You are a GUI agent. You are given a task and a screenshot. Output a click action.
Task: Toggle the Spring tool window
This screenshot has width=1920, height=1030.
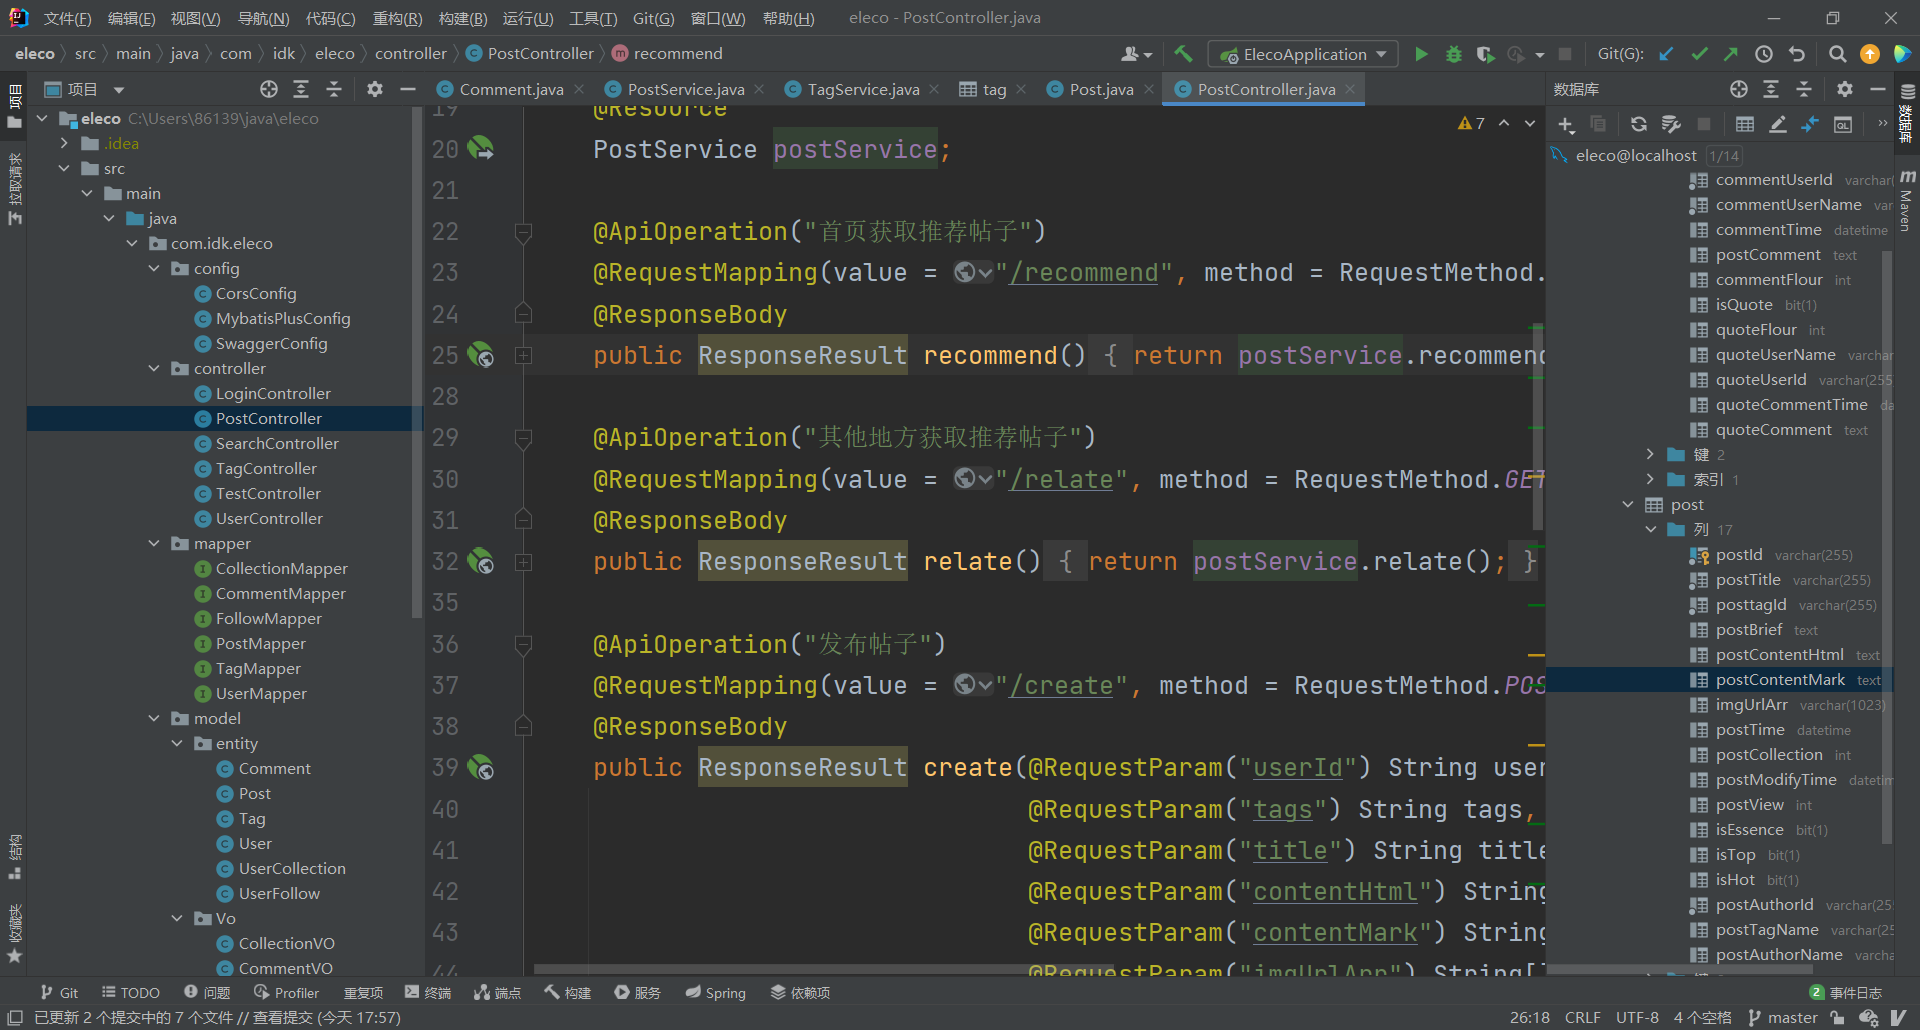coord(716,992)
